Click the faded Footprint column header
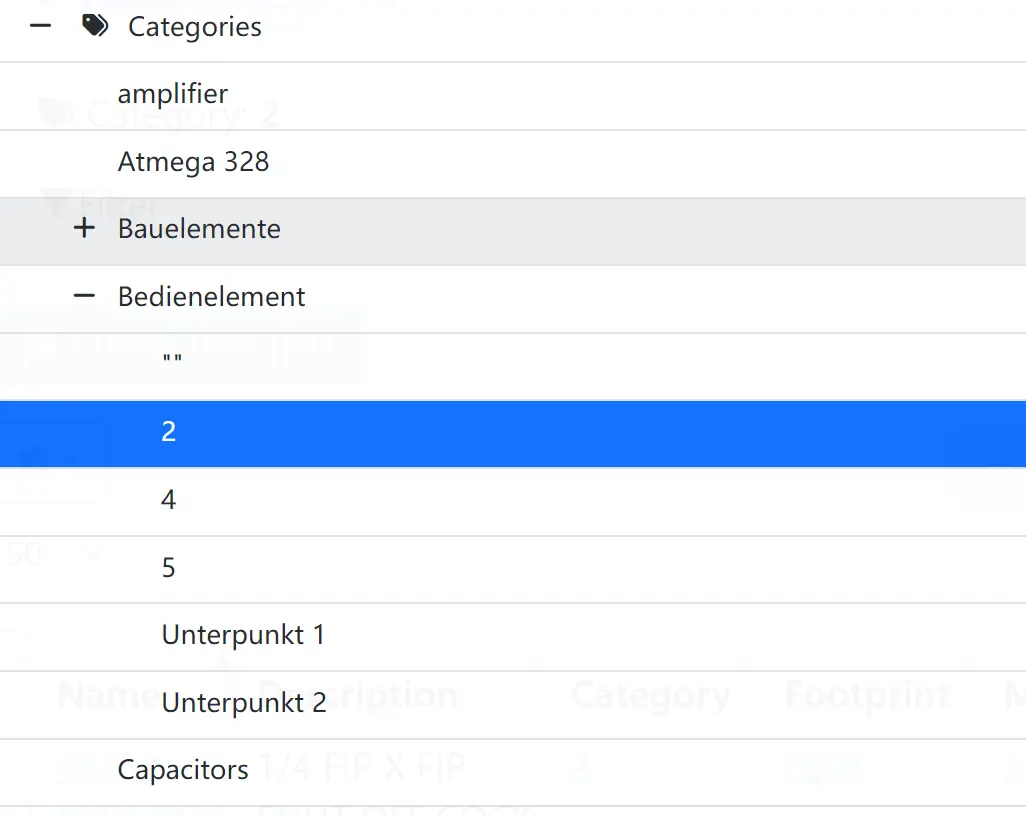Image resolution: width=1026 pixels, height=816 pixels. [x=867, y=695]
